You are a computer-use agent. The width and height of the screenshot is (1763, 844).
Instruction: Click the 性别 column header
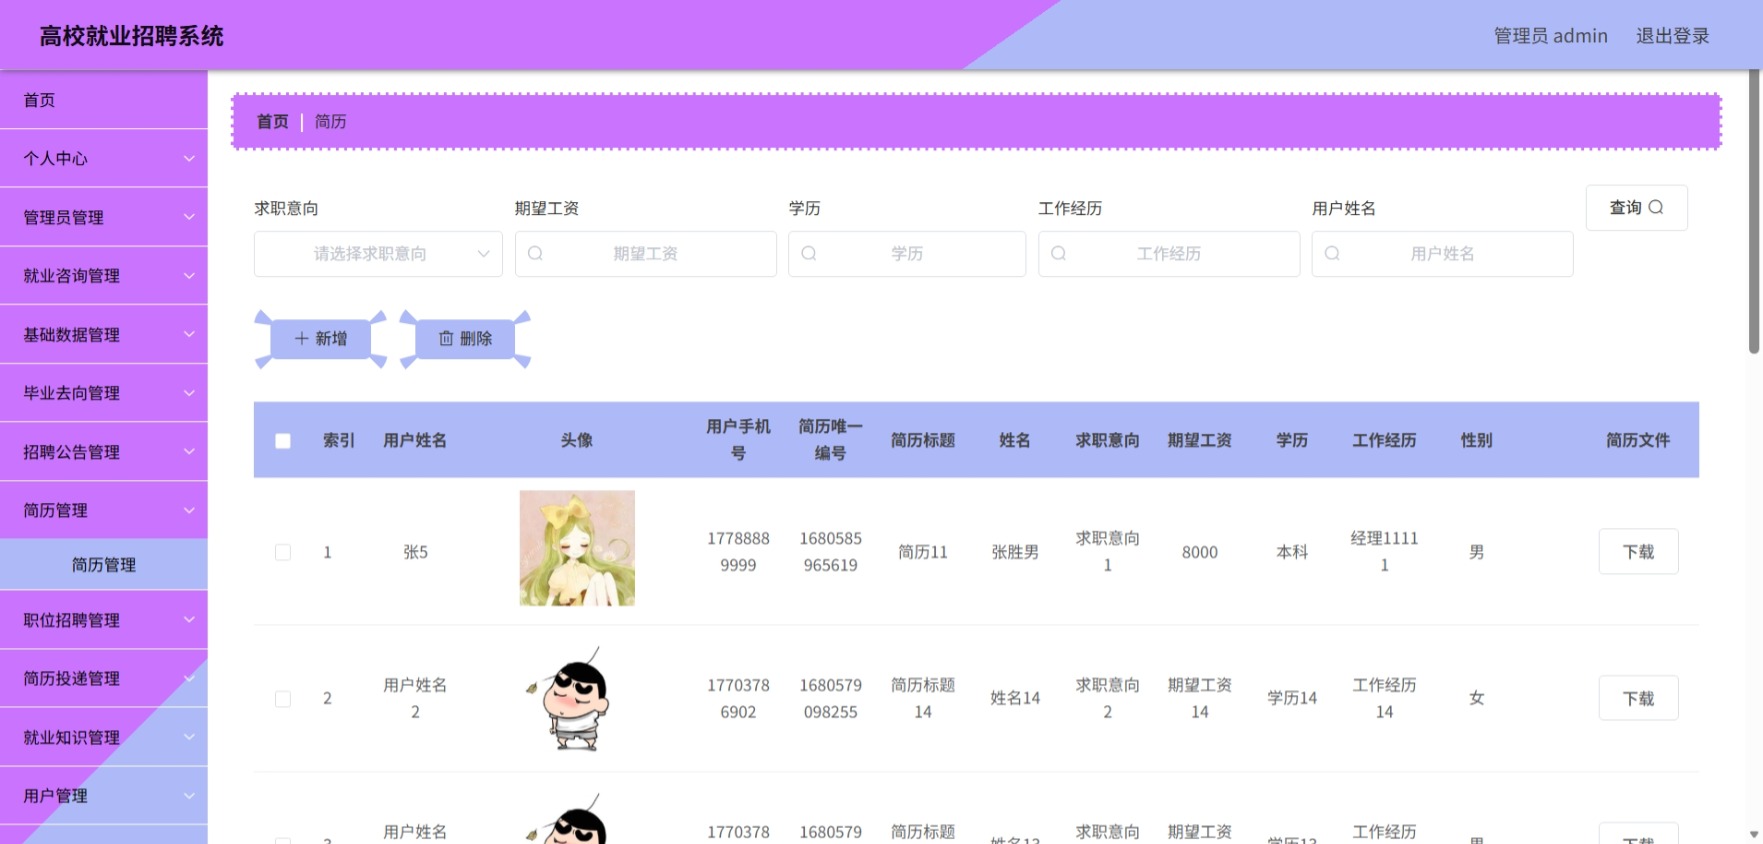pyautogui.click(x=1476, y=440)
